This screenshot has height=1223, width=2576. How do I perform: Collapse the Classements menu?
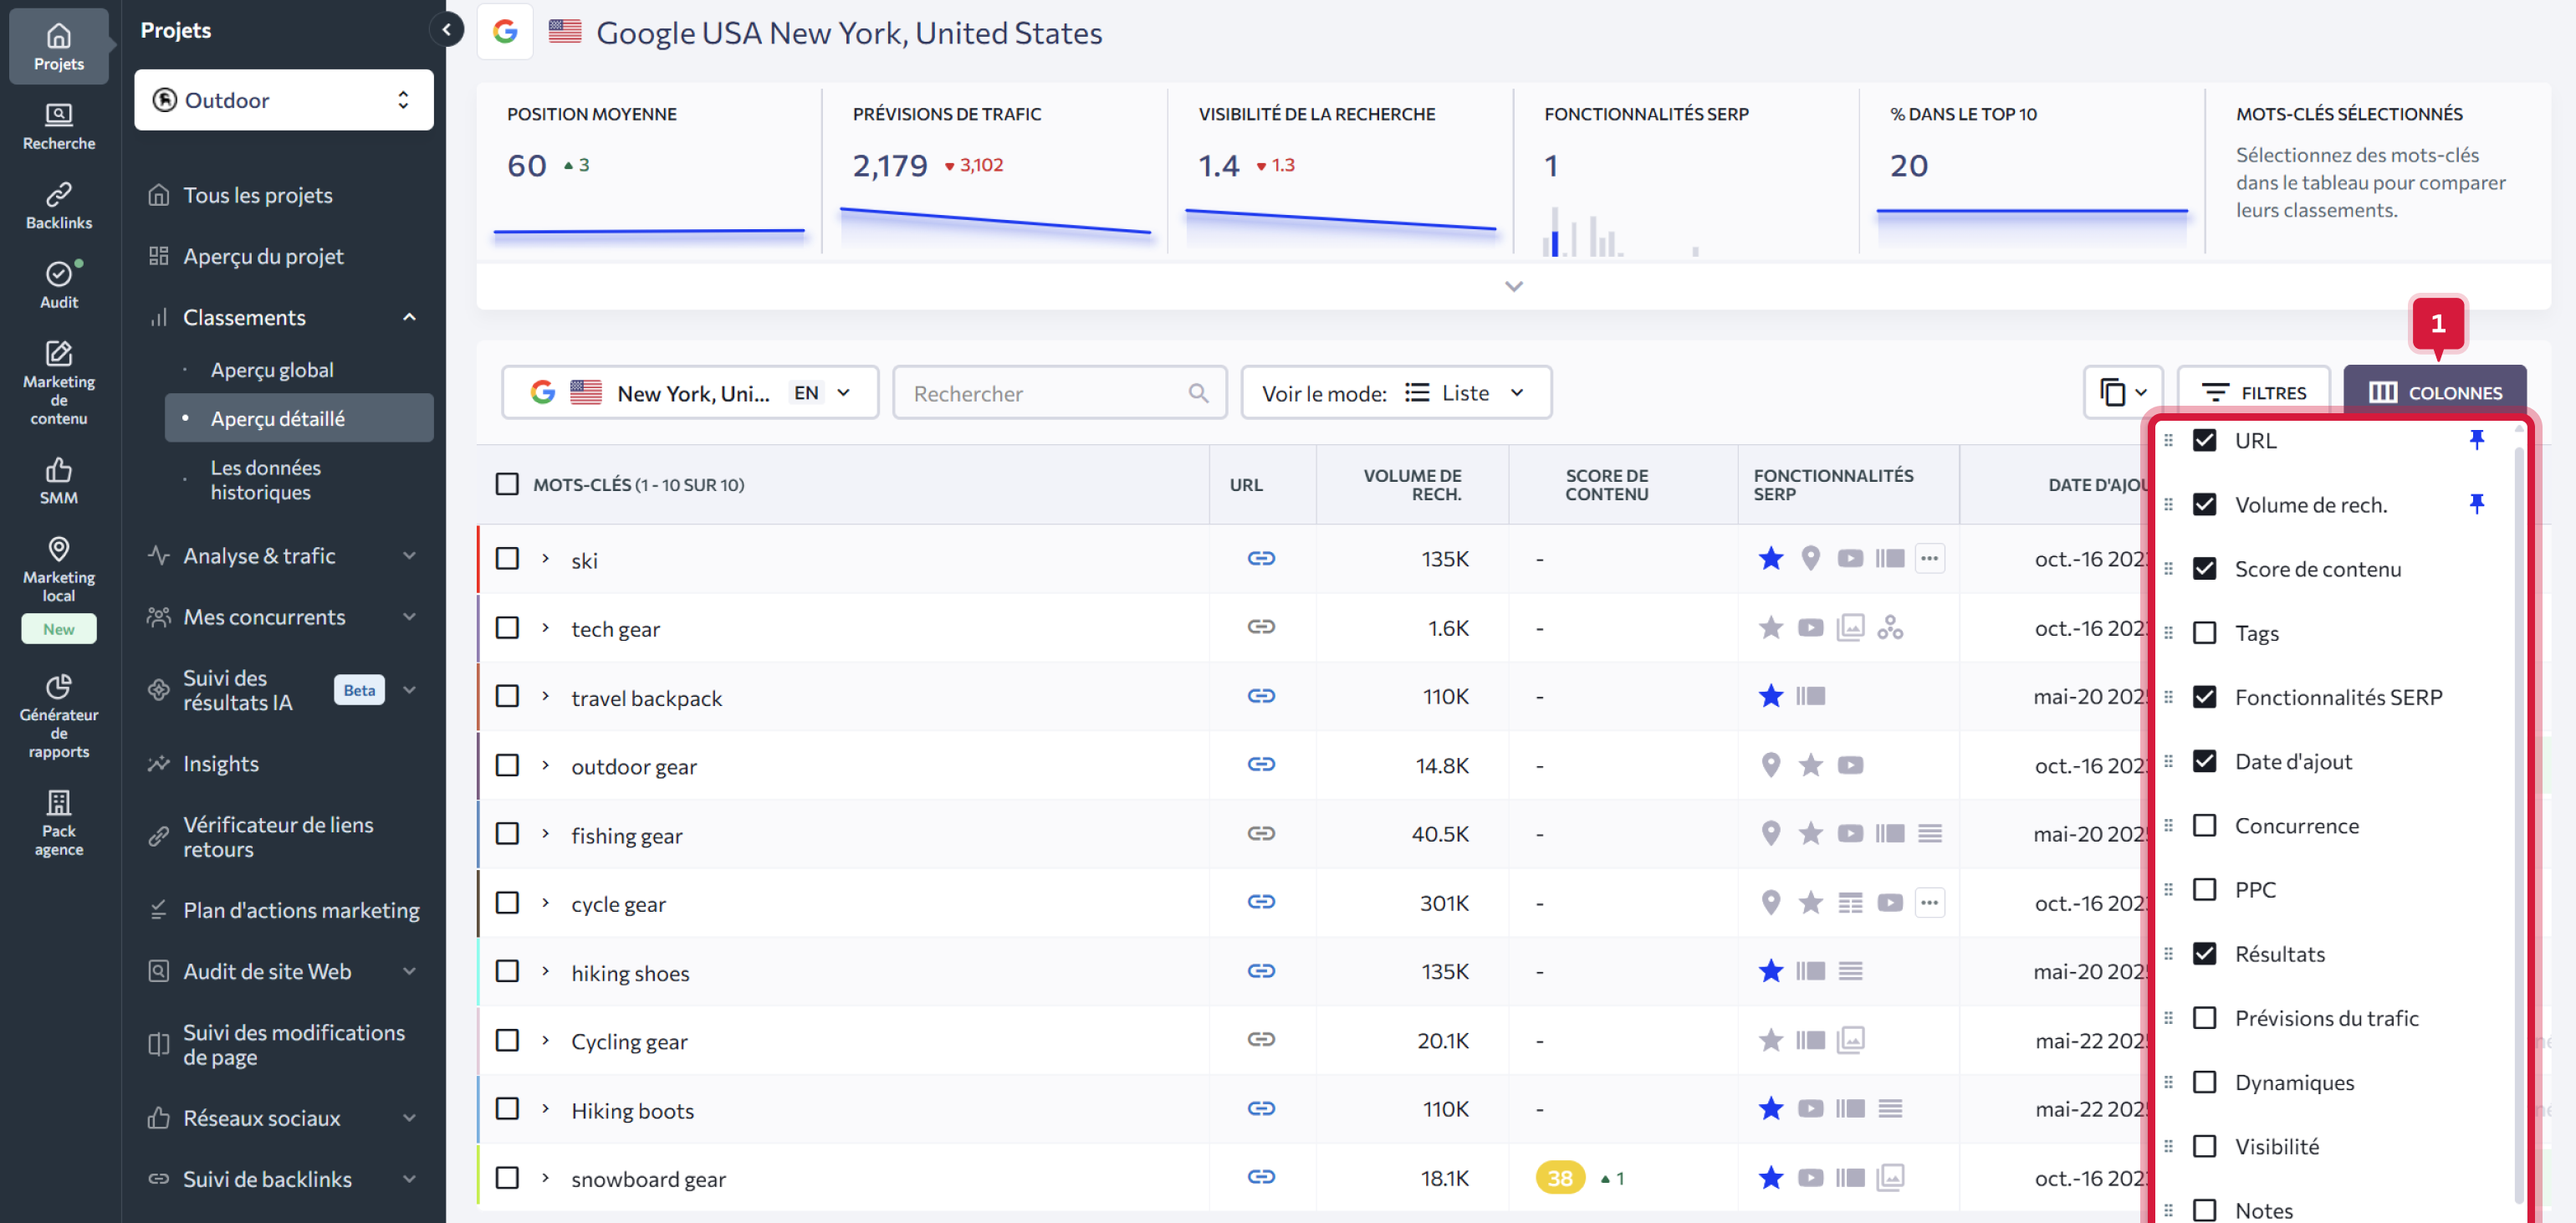[409, 317]
